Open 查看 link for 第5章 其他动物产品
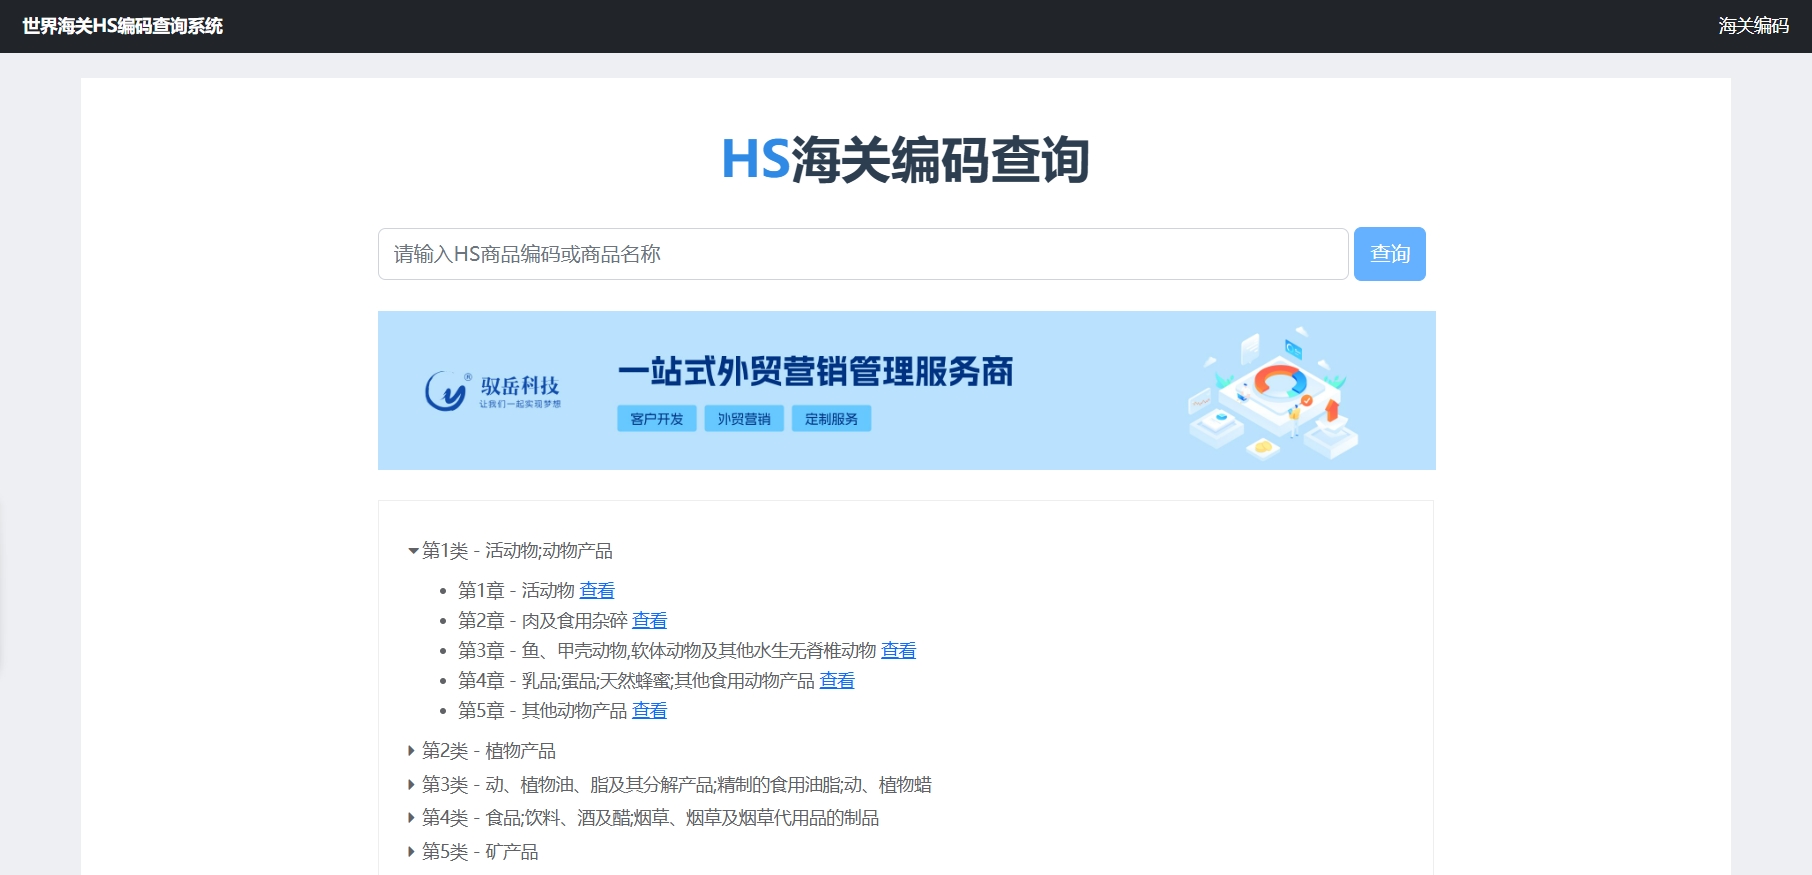Viewport: 1812px width, 875px height. pyautogui.click(x=649, y=711)
